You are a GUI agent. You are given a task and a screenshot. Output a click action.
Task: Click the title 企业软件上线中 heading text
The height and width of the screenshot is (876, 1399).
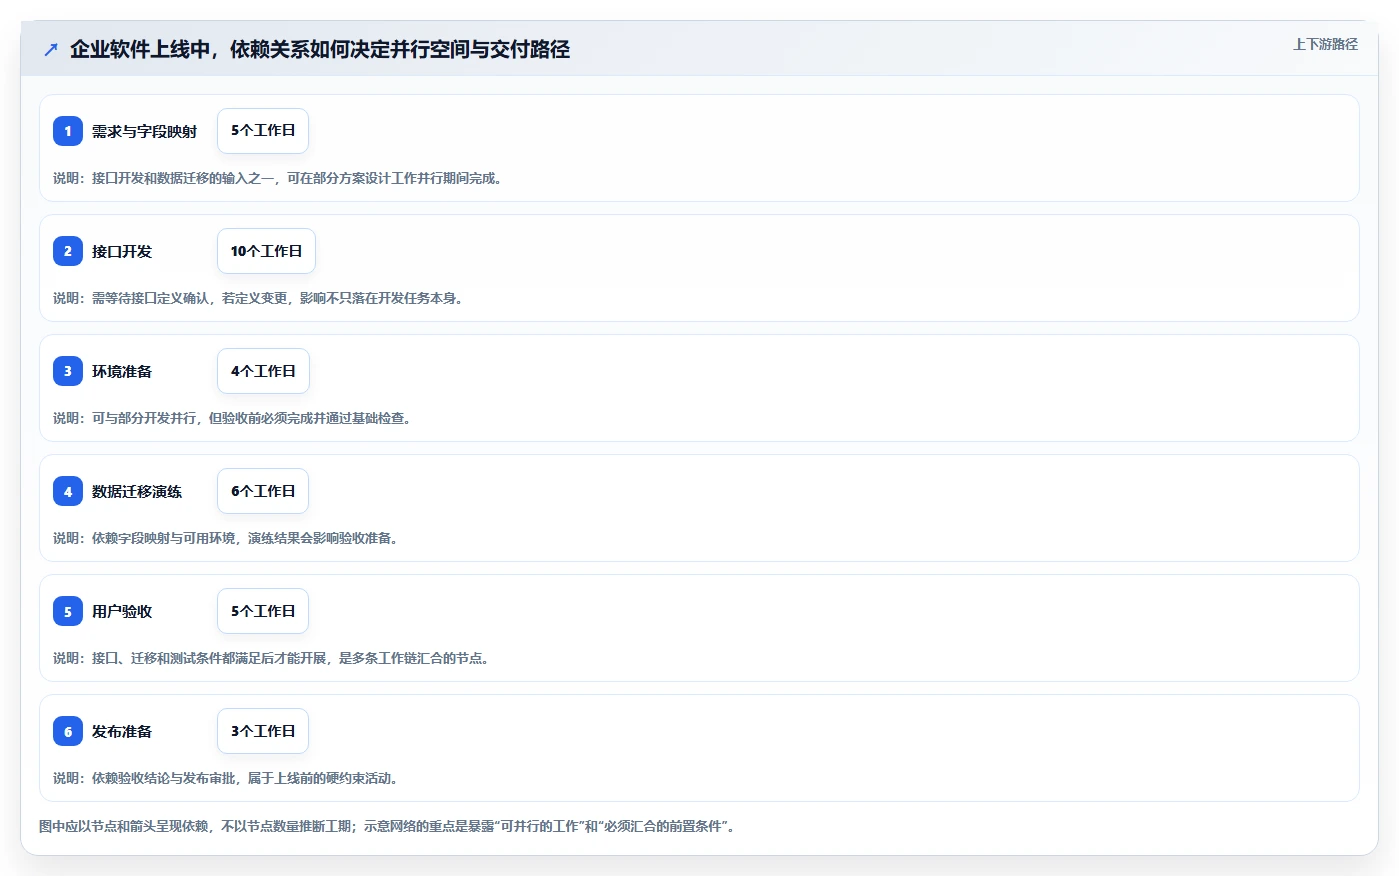(x=320, y=49)
